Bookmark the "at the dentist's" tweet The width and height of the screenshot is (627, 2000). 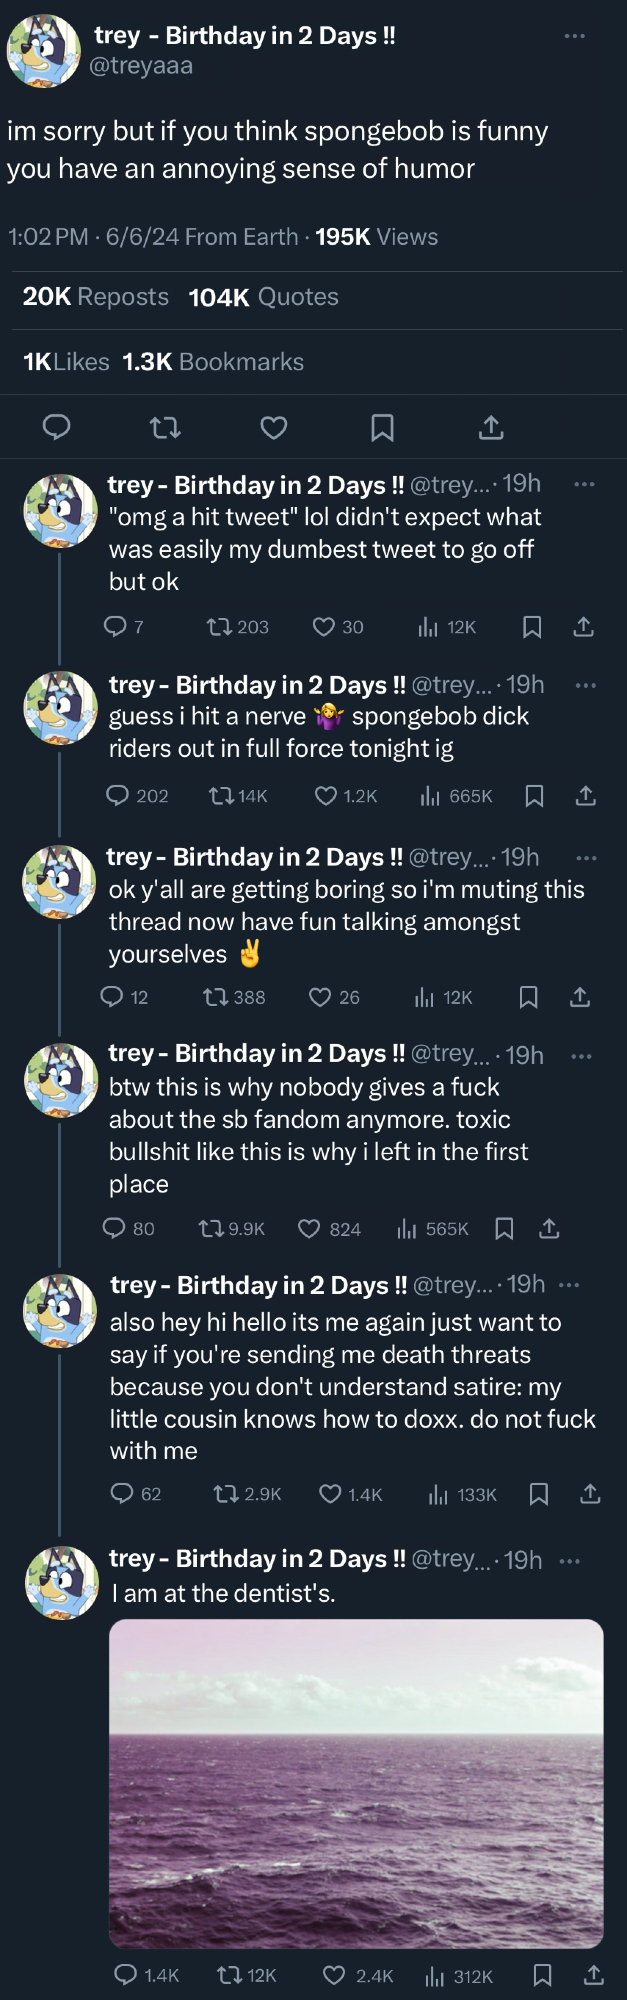point(543,1975)
